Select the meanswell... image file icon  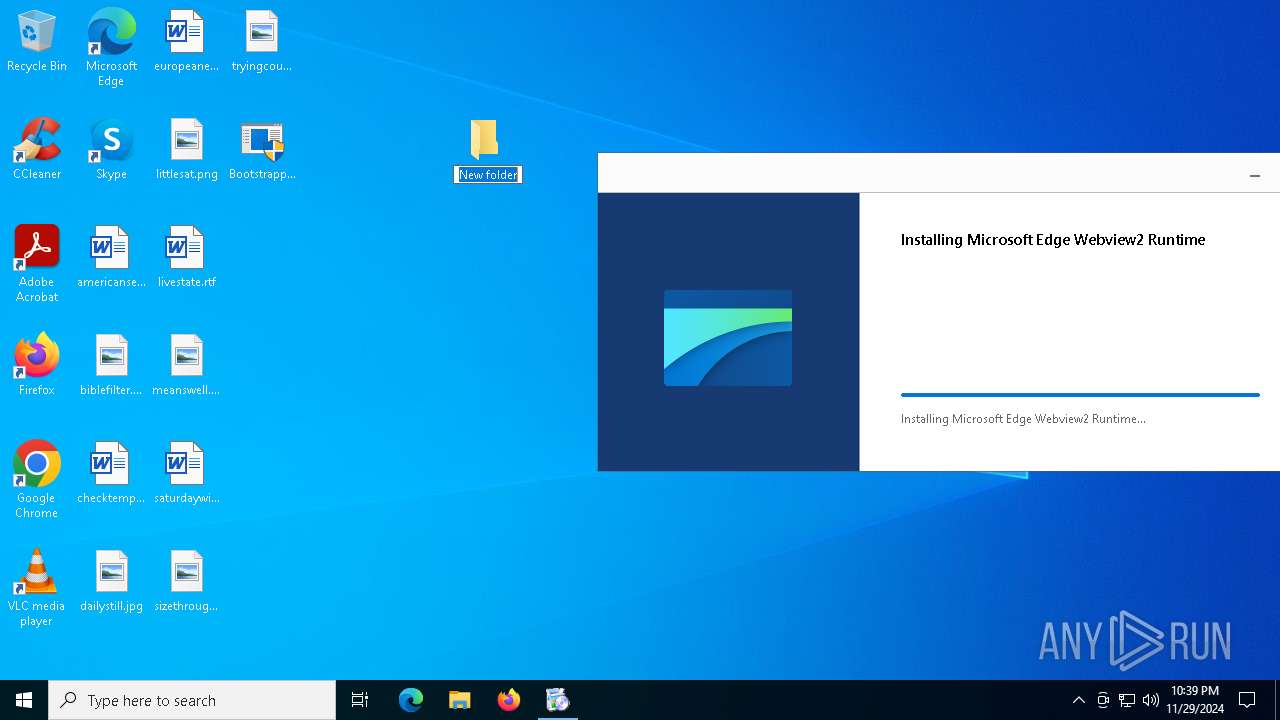(186, 366)
